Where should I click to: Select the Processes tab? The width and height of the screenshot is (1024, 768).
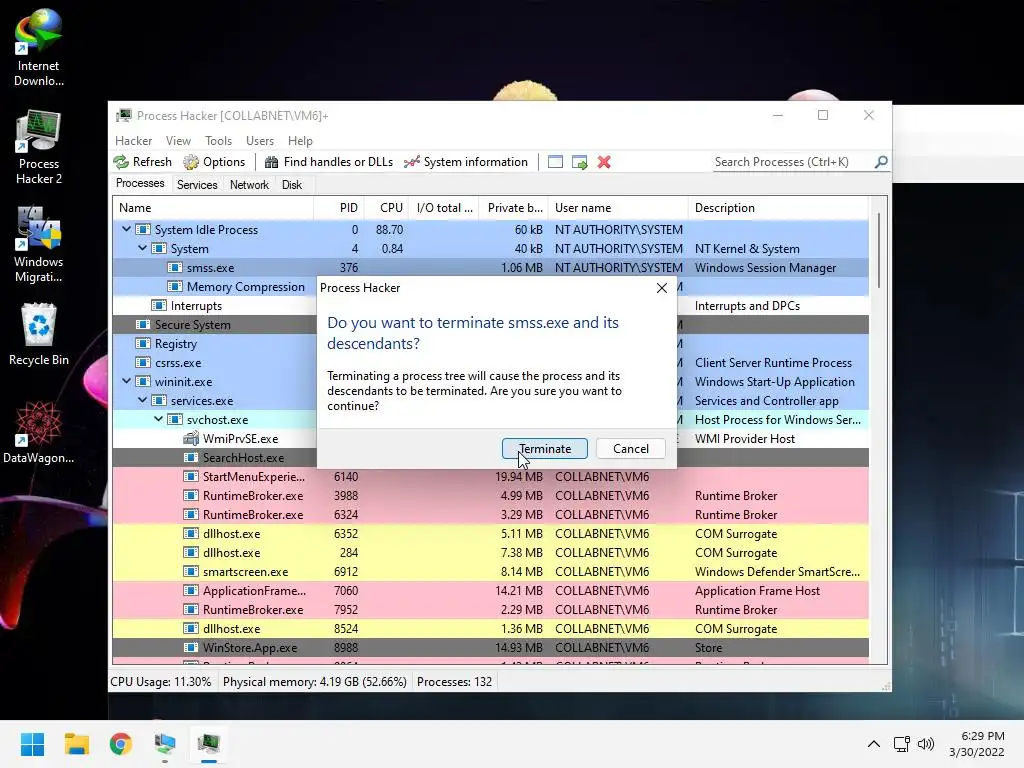point(140,184)
